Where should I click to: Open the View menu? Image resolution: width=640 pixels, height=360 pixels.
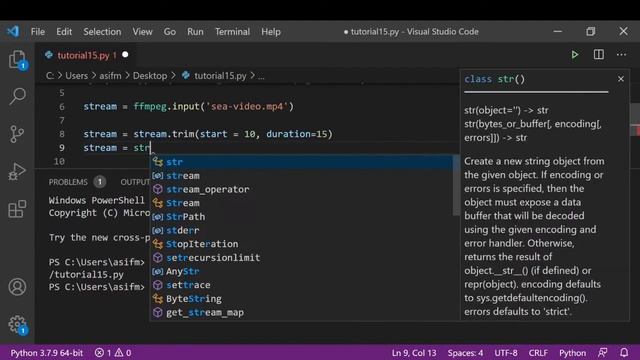point(142,32)
